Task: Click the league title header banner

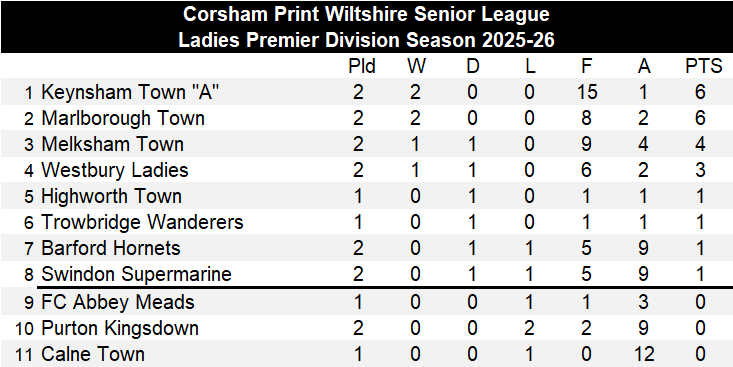Action: (366, 27)
